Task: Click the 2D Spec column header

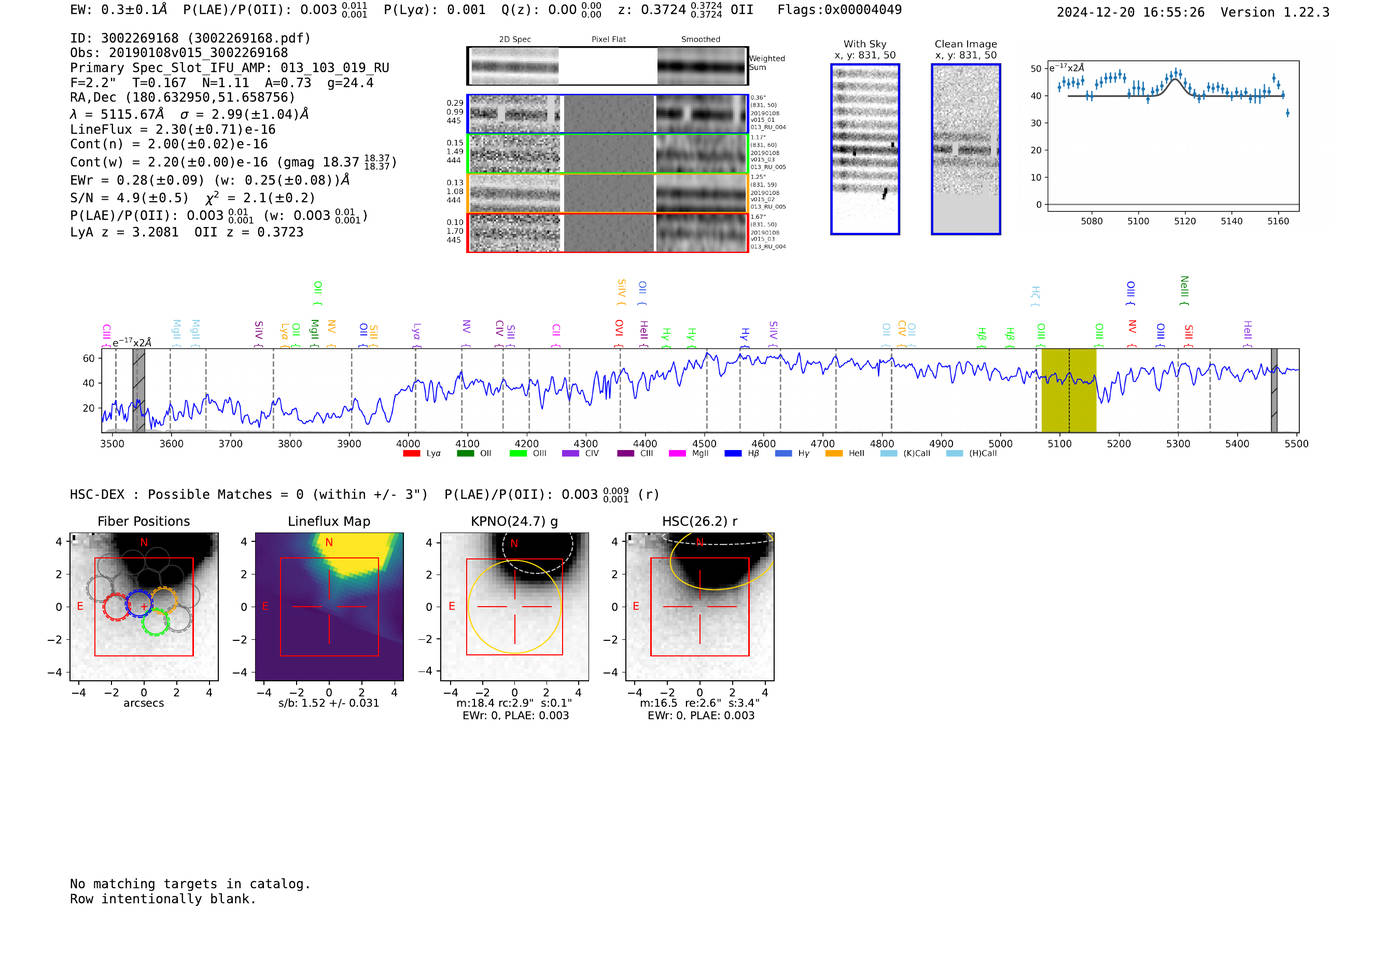Action: pyautogui.click(x=515, y=40)
